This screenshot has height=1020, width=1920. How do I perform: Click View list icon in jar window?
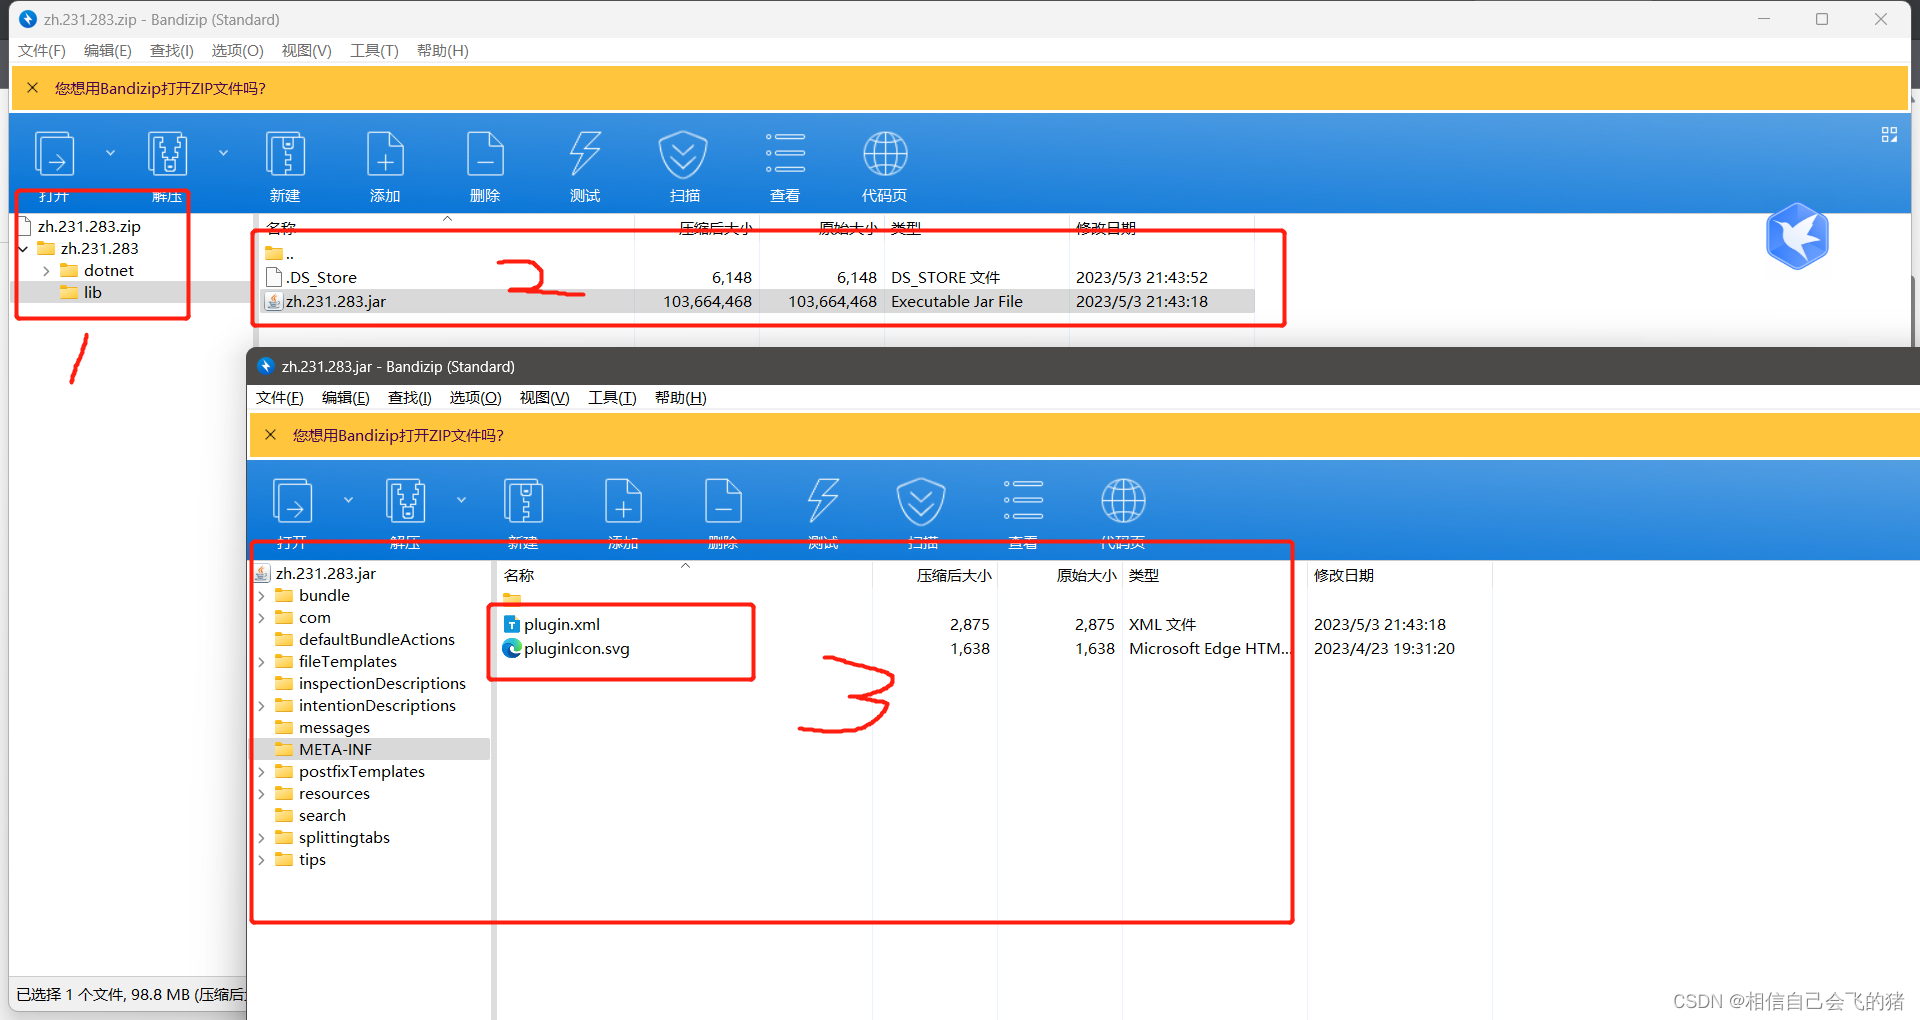click(x=1023, y=500)
